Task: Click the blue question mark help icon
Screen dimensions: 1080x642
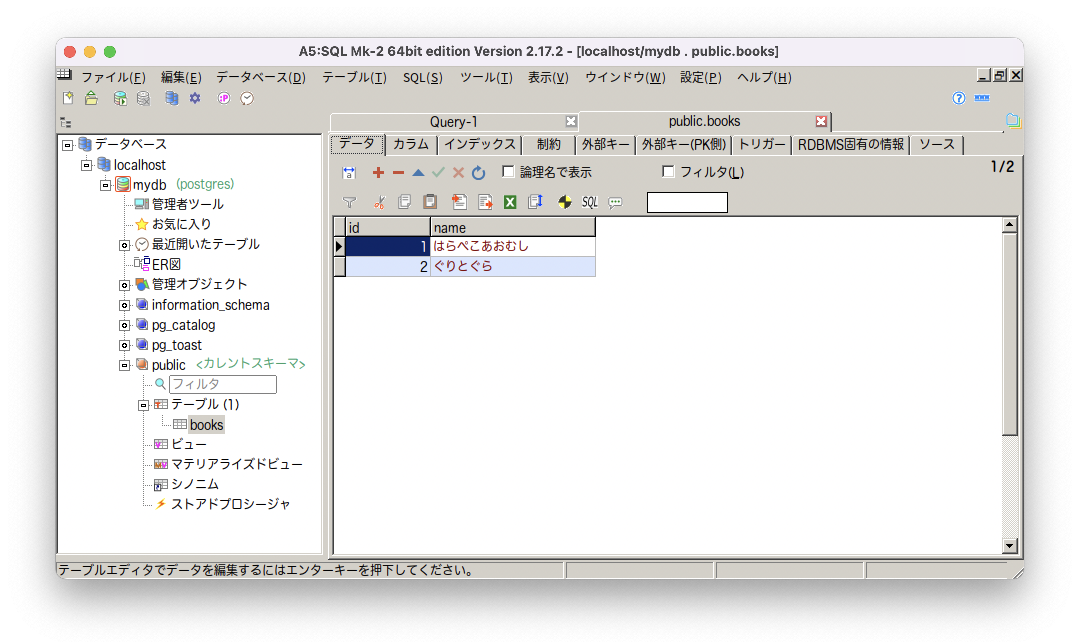Action: (x=959, y=98)
